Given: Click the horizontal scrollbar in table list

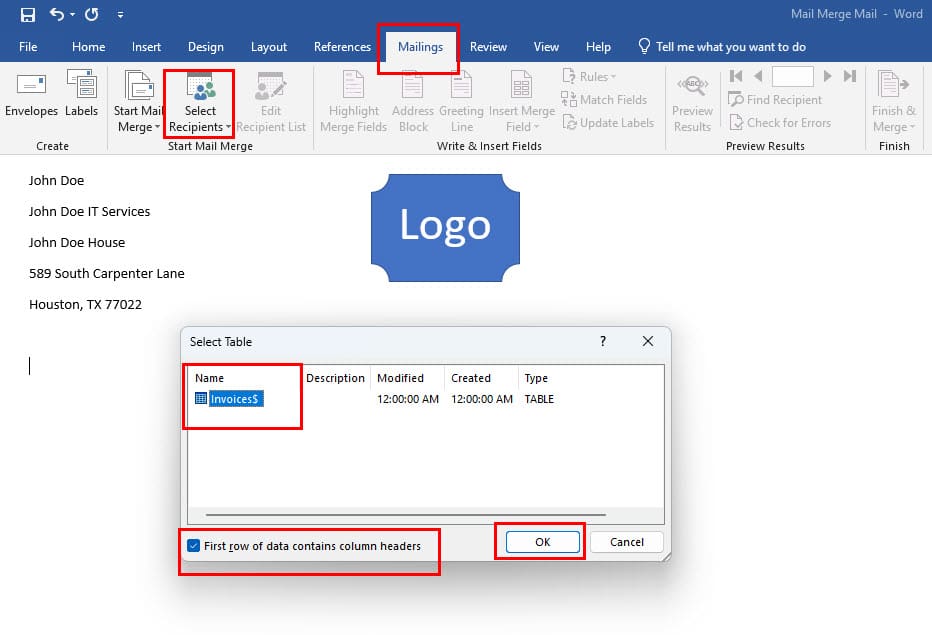Looking at the screenshot, I should (406, 514).
